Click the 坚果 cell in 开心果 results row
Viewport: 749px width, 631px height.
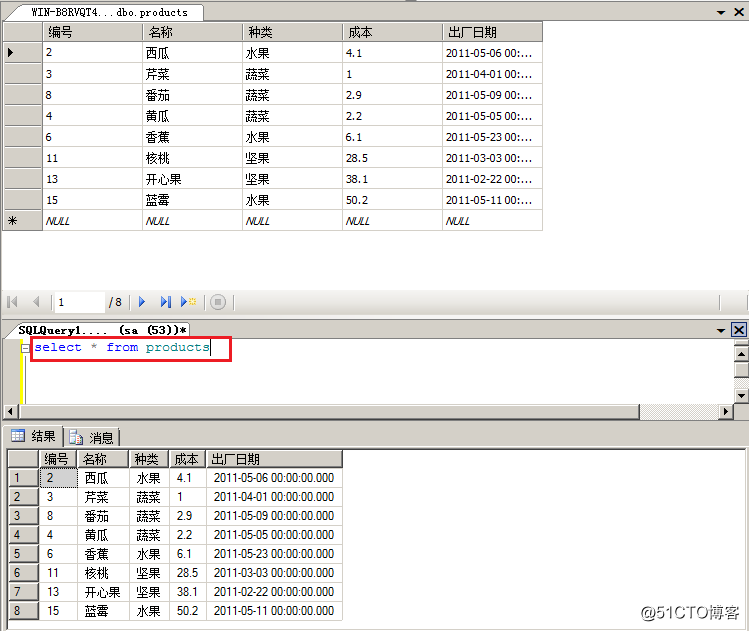(149, 592)
